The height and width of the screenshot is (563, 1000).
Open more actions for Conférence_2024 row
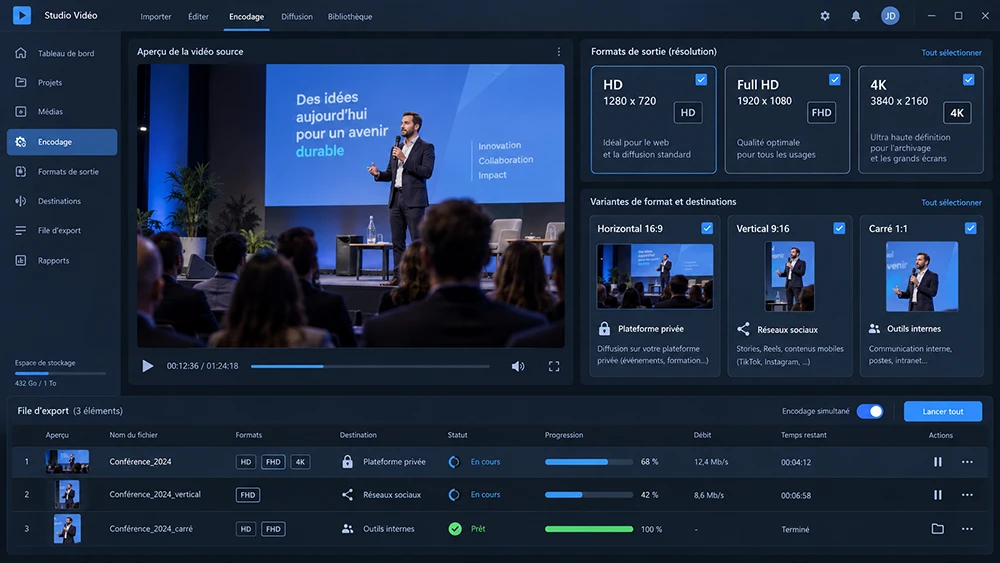coord(967,462)
